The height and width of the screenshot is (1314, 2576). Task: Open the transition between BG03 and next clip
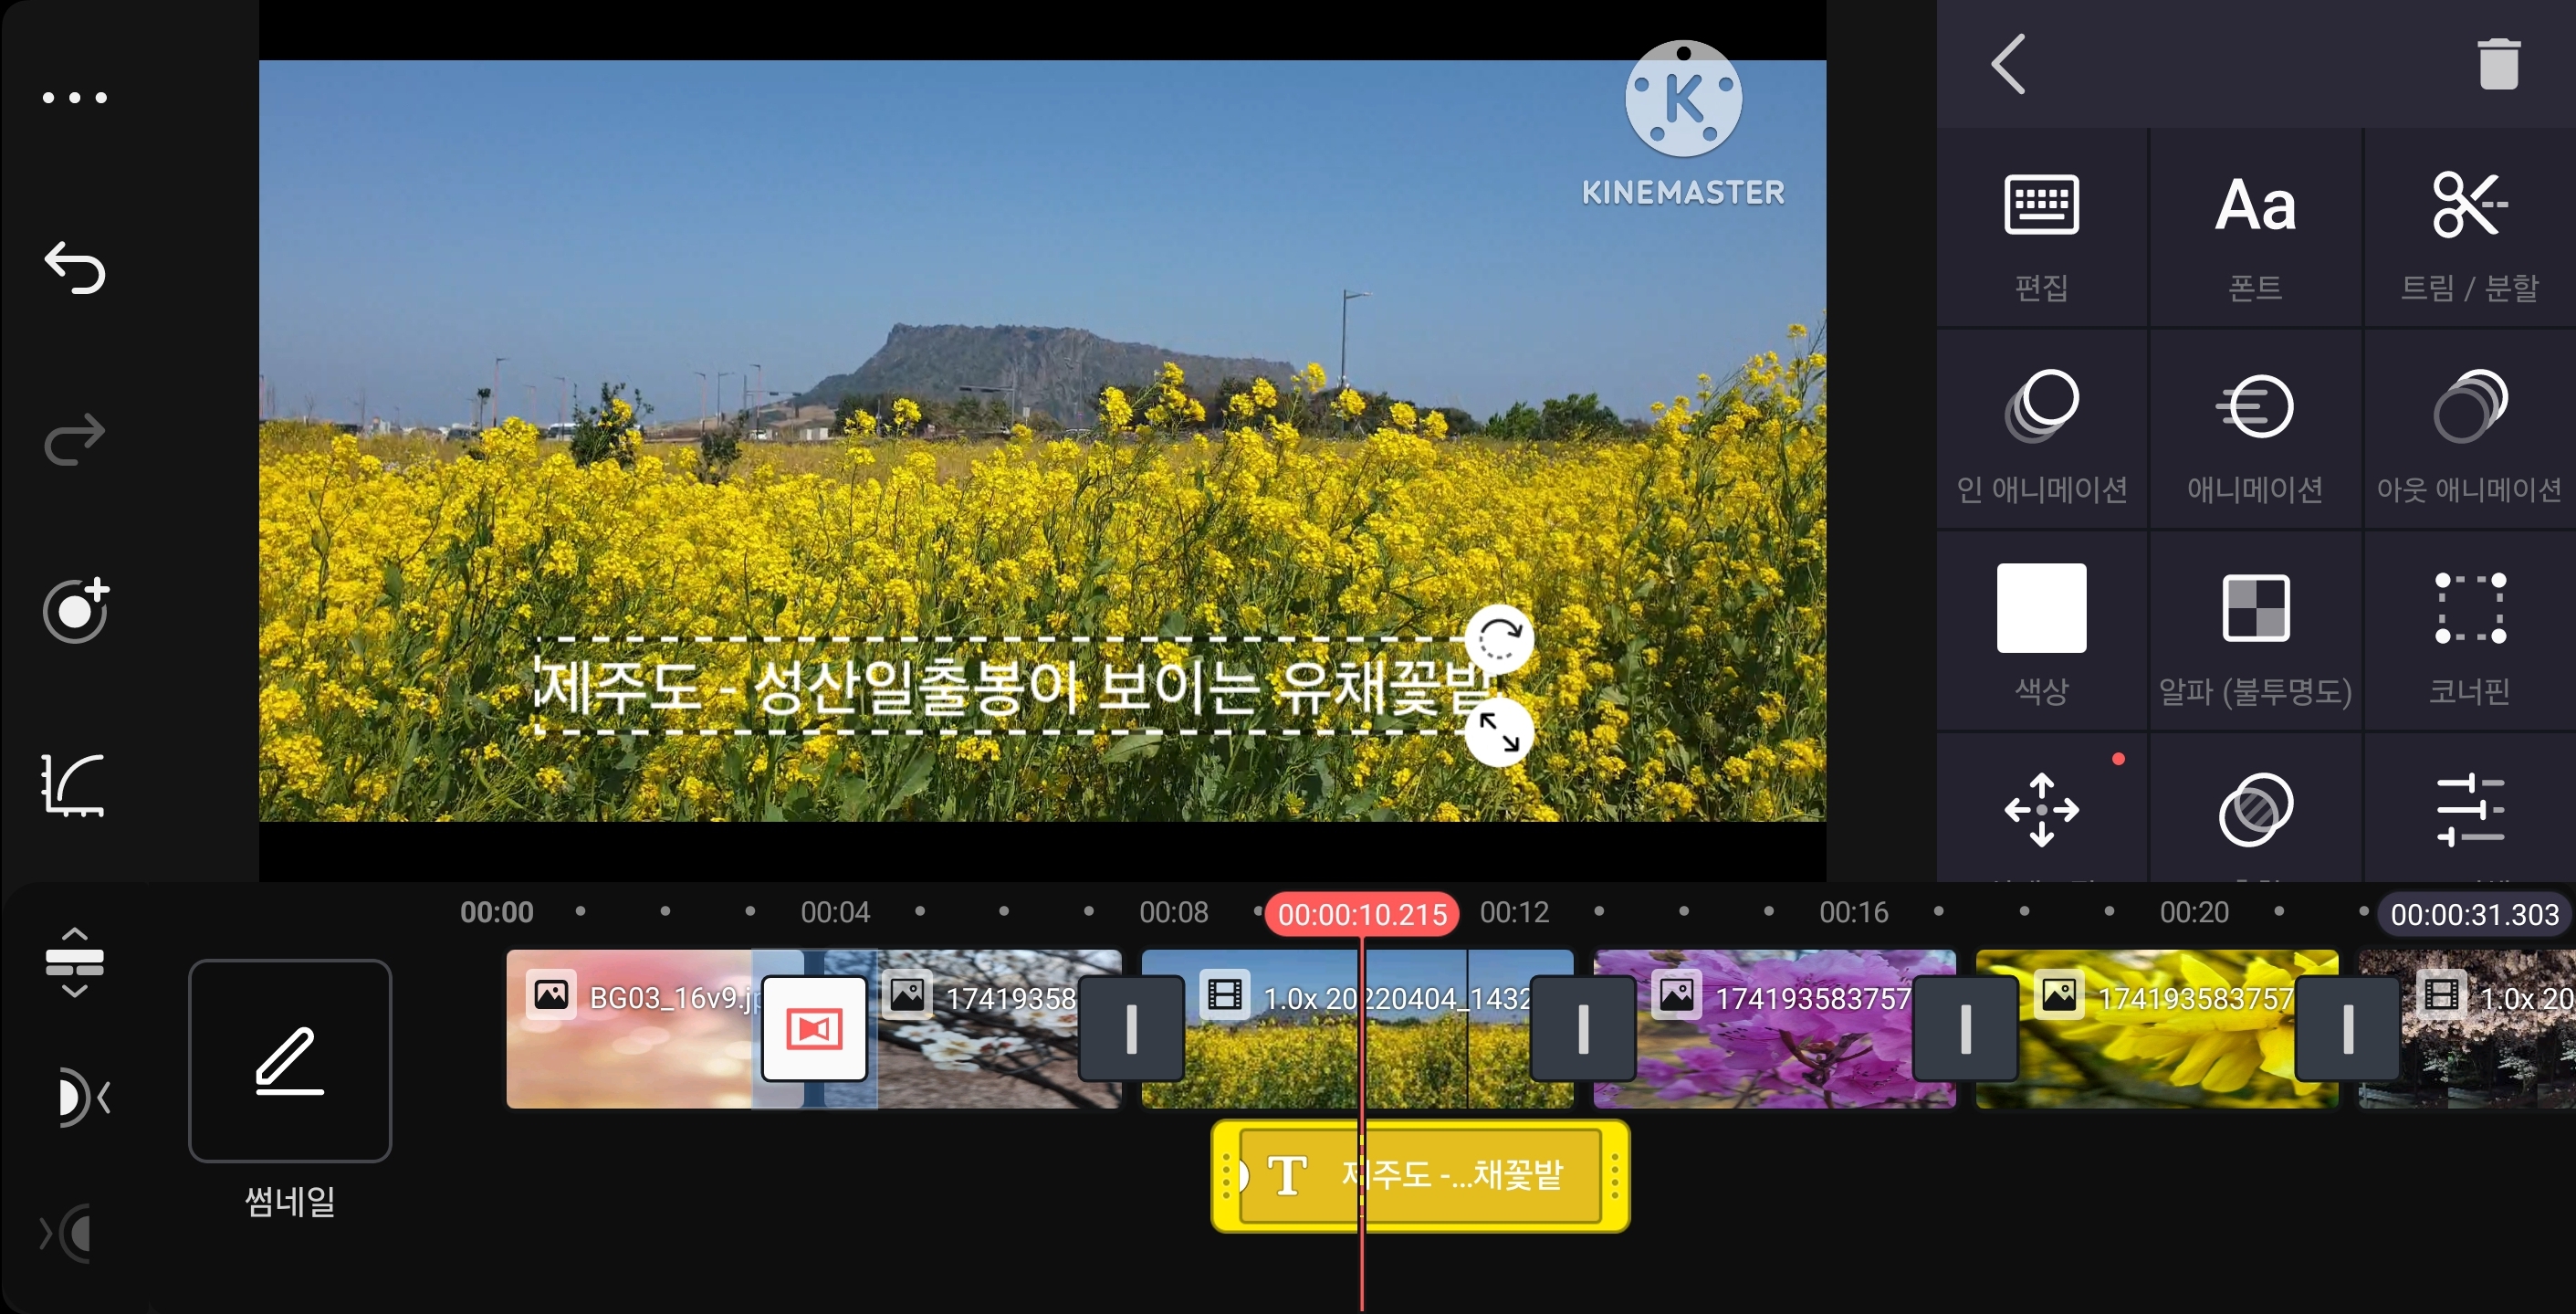(x=814, y=1029)
